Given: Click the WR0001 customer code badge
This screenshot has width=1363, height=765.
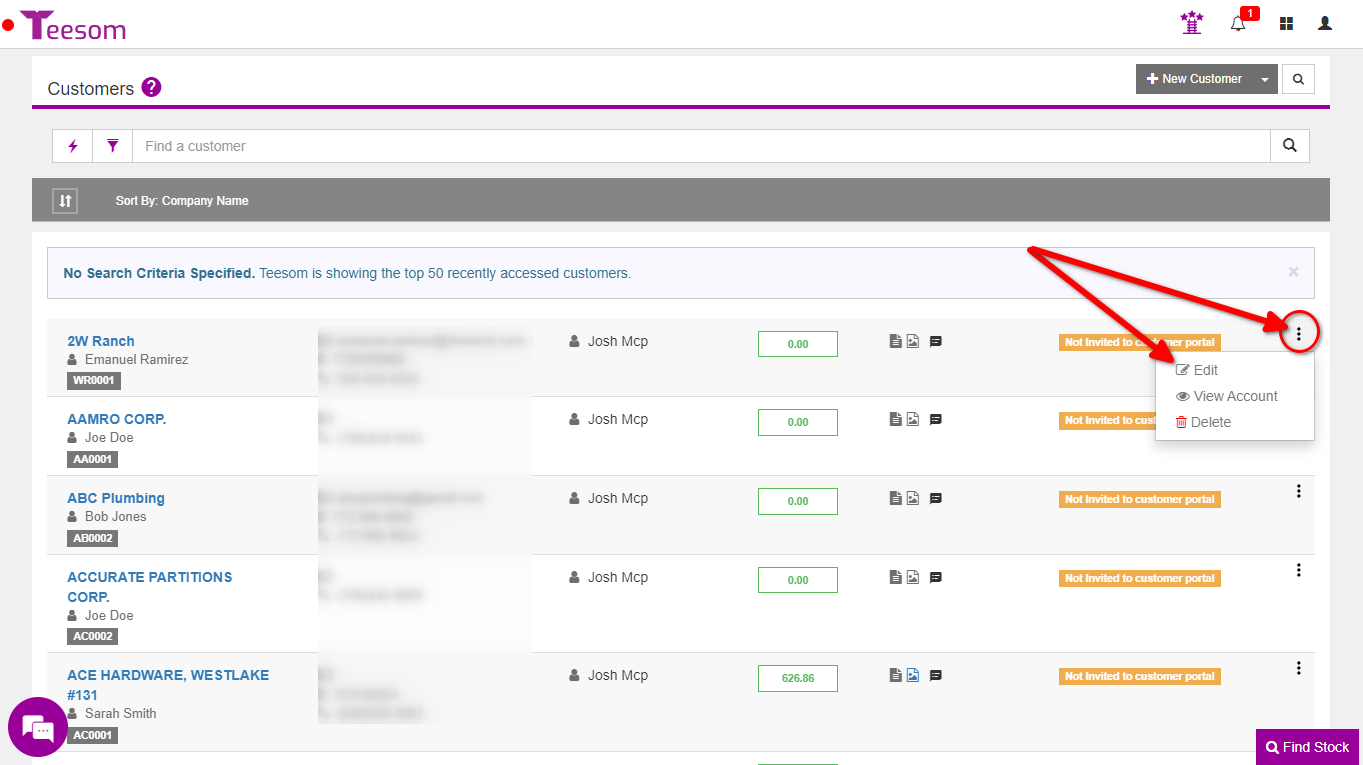Looking at the screenshot, I should point(92,381).
